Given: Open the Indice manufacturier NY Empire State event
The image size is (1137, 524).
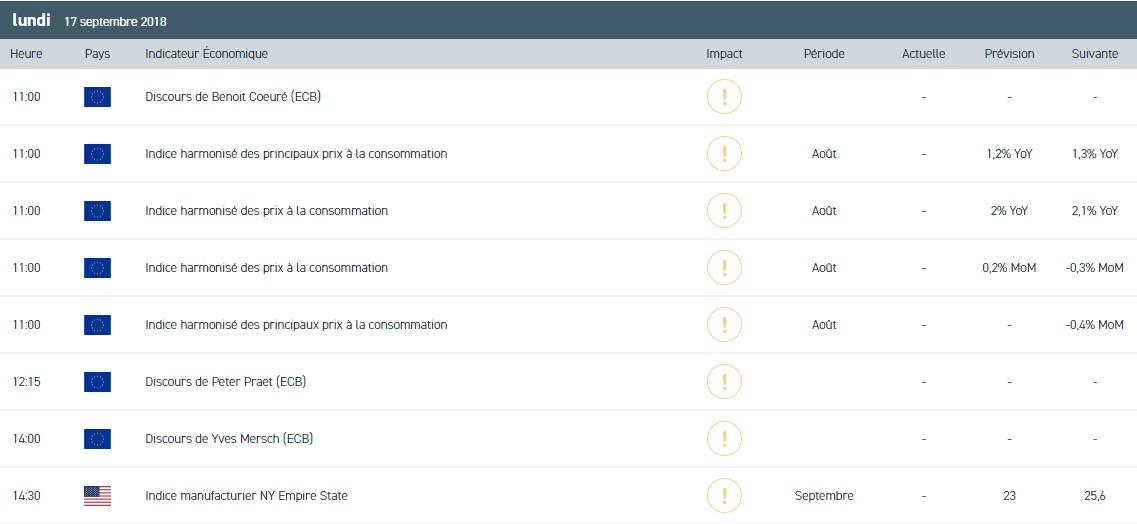Looking at the screenshot, I should [246, 496].
